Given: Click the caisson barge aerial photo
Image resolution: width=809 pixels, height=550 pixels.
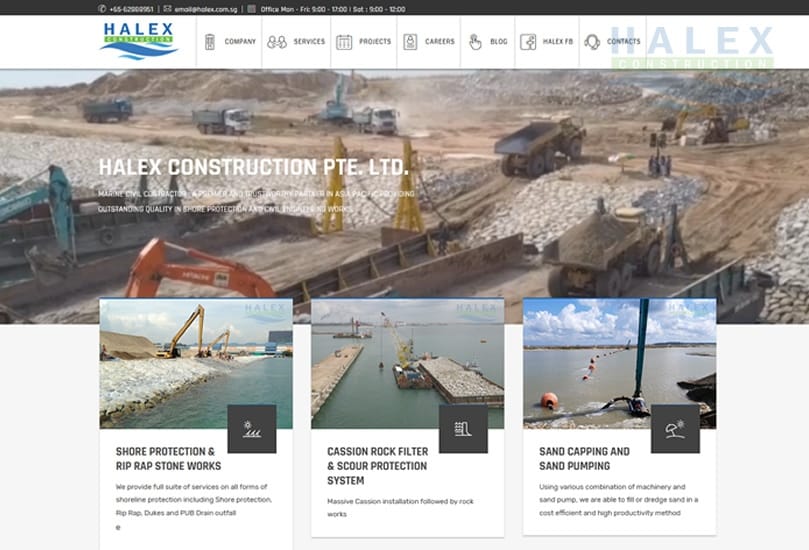Looking at the screenshot, I should pyautogui.click(x=408, y=364).
